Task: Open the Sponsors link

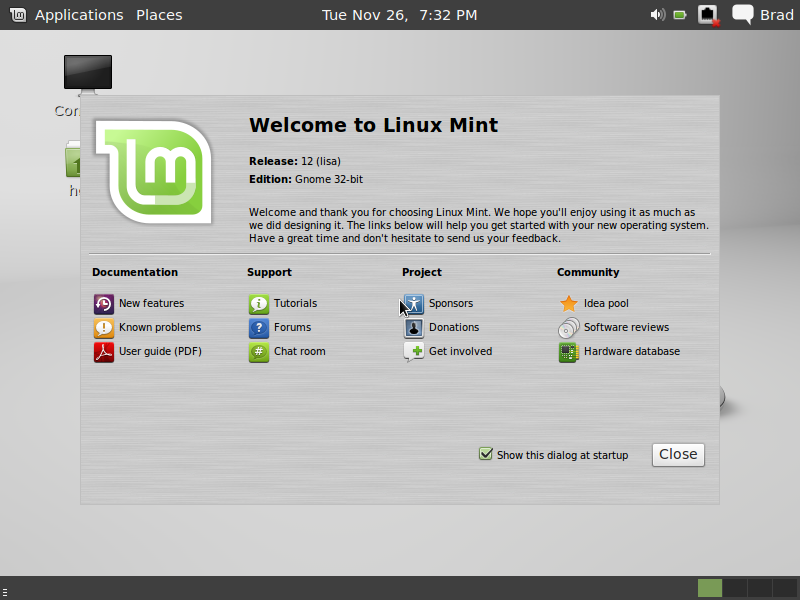Action: pos(451,303)
